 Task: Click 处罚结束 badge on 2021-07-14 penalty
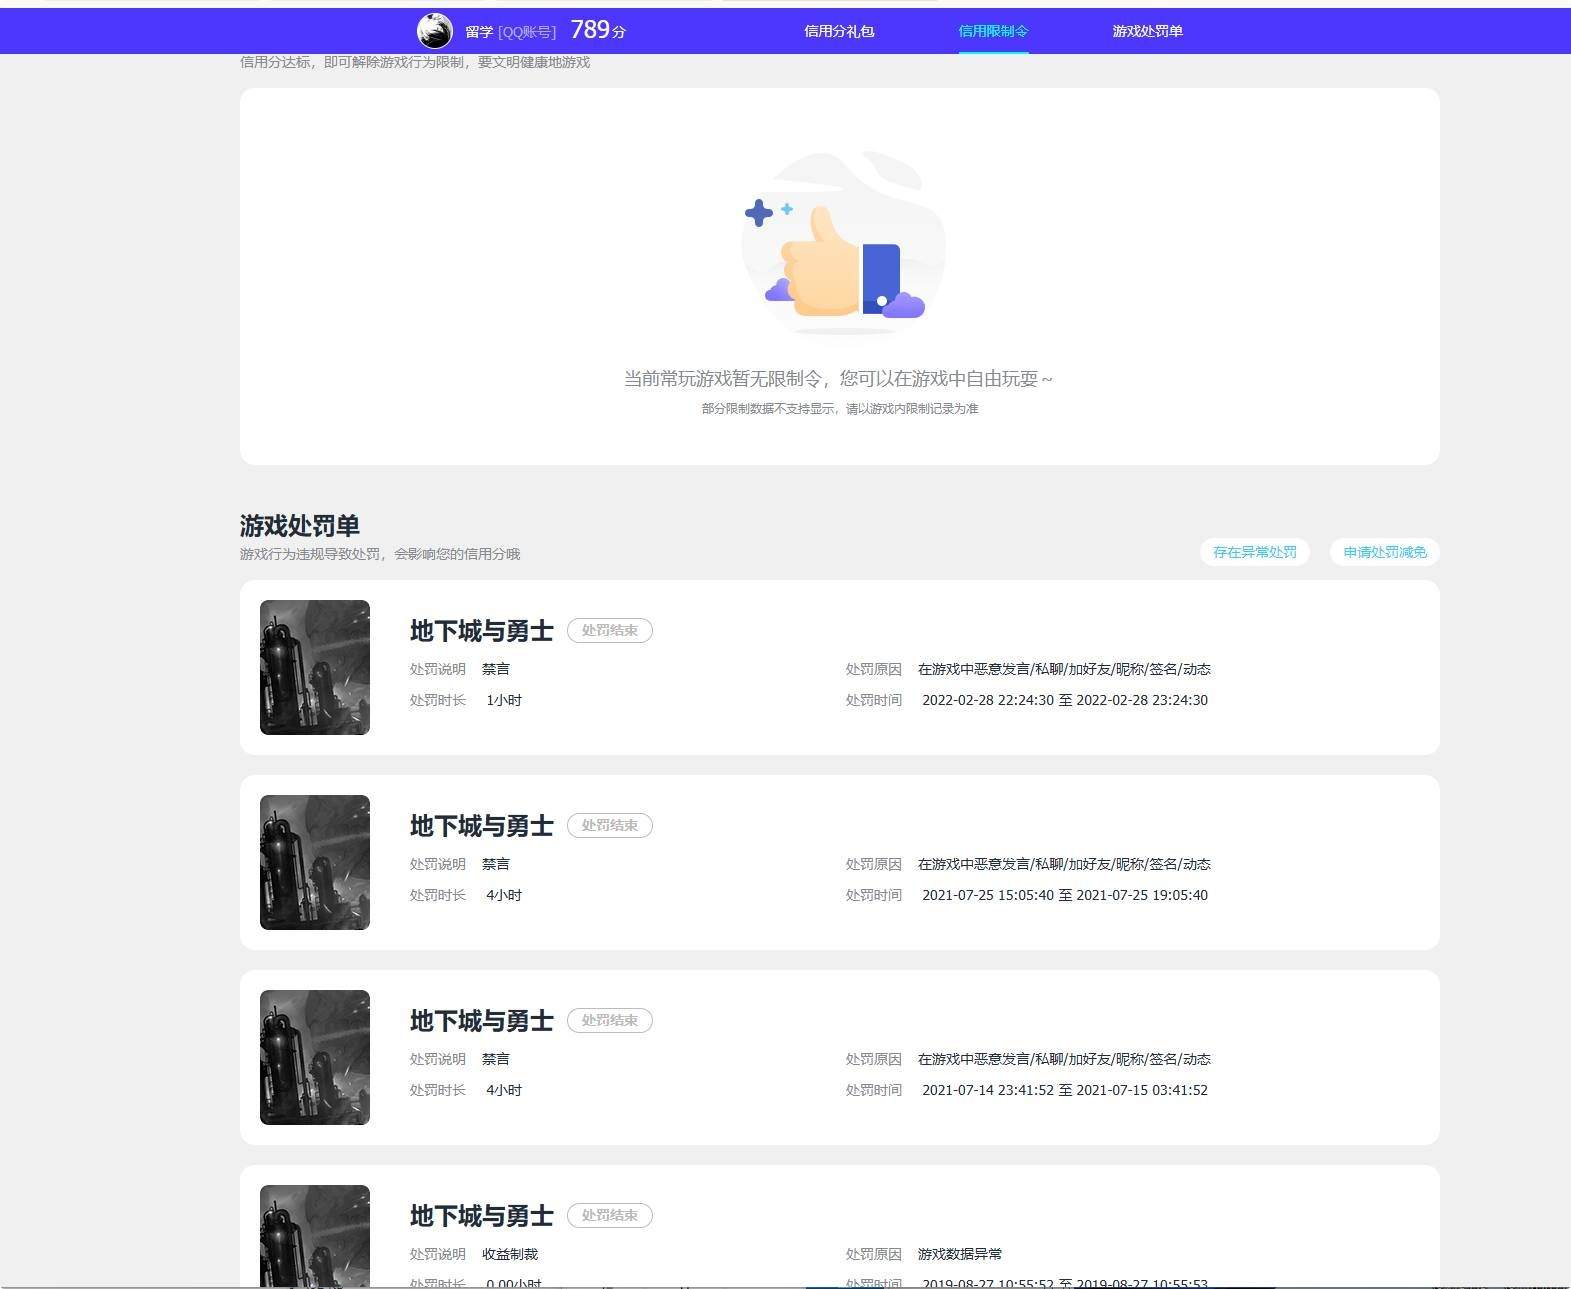tap(610, 1021)
